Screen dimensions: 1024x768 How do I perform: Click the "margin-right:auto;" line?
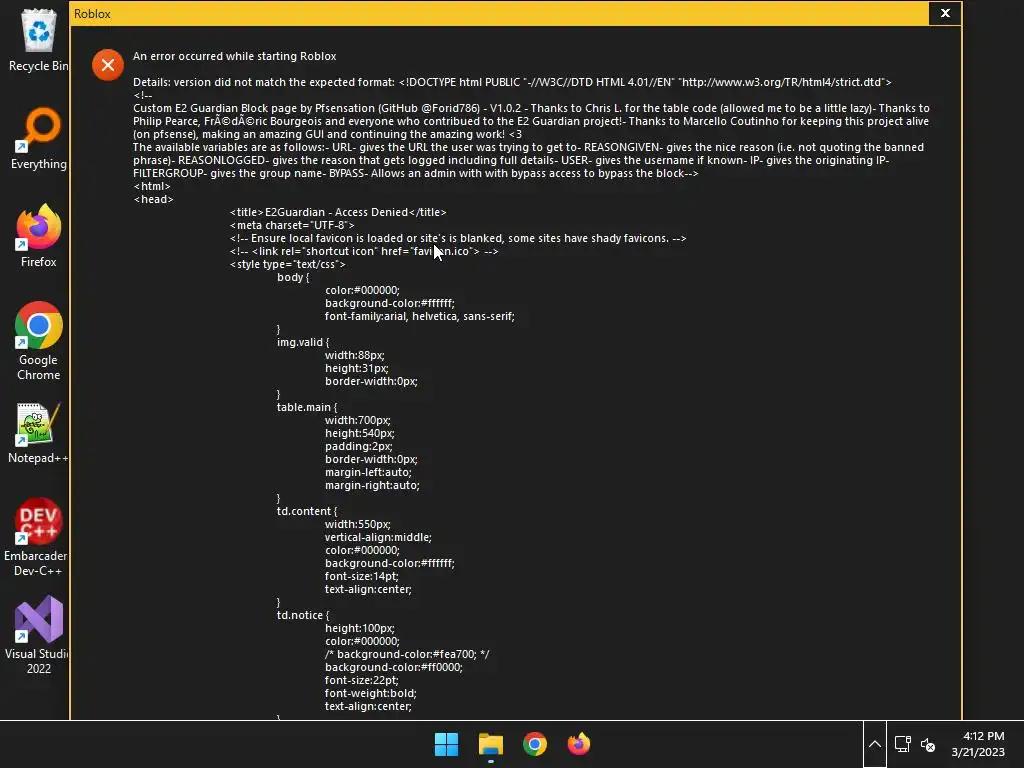click(372, 485)
